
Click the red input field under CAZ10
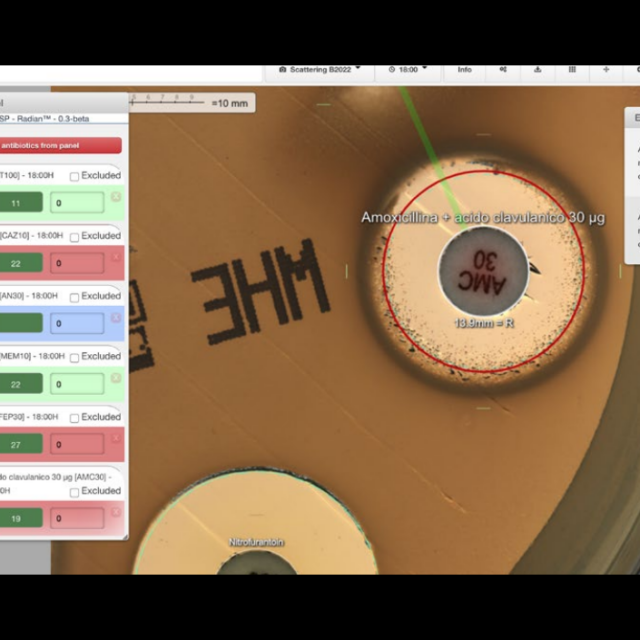click(x=77, y=263)
